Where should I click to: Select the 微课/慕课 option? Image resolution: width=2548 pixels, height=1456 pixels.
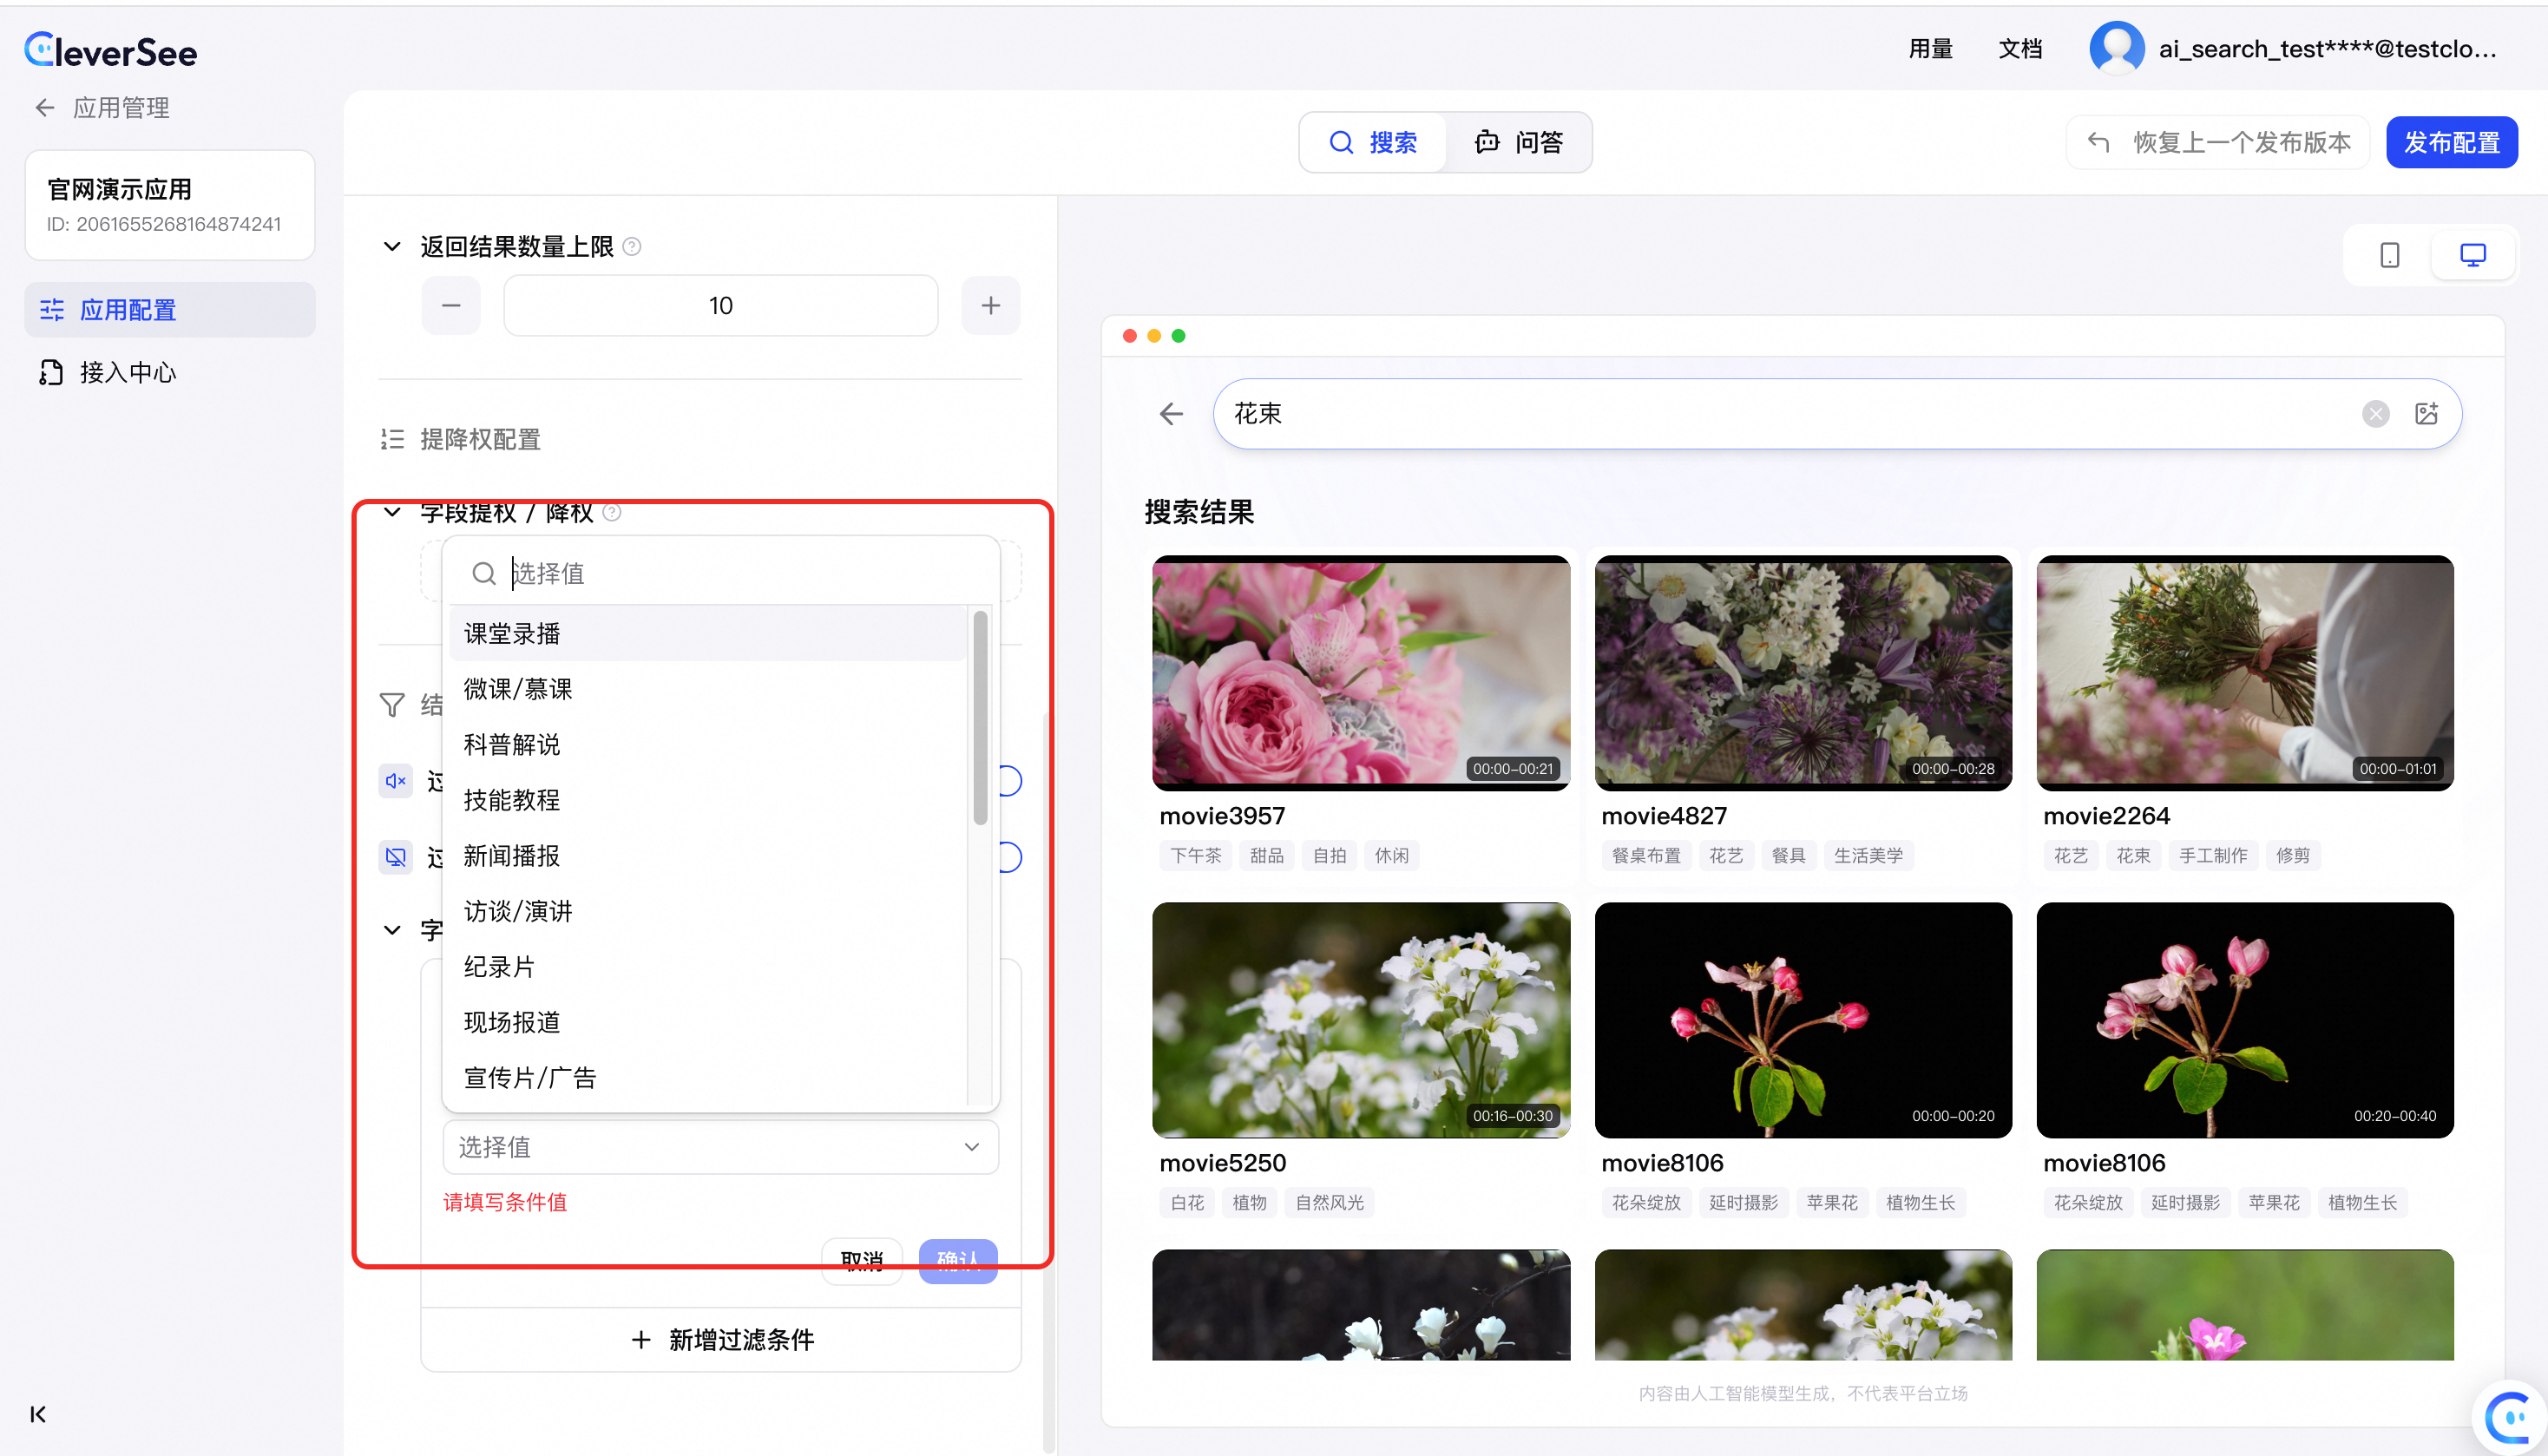[708, 689]
